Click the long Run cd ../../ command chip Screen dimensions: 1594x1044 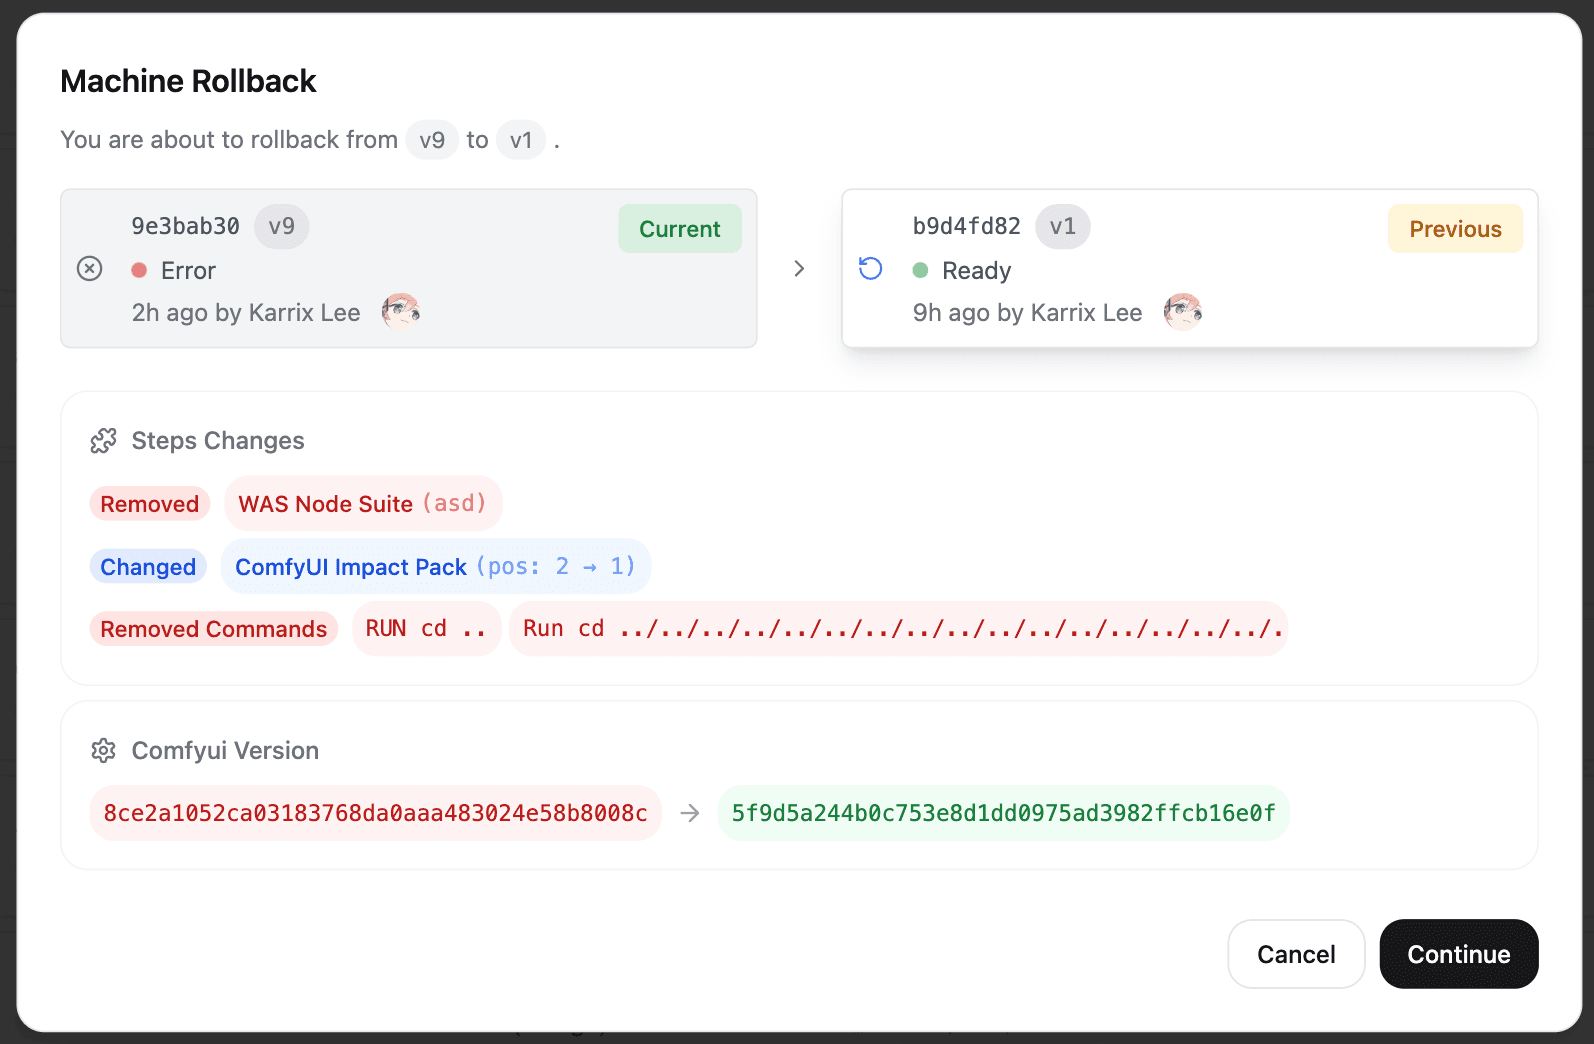click(898, 629)
